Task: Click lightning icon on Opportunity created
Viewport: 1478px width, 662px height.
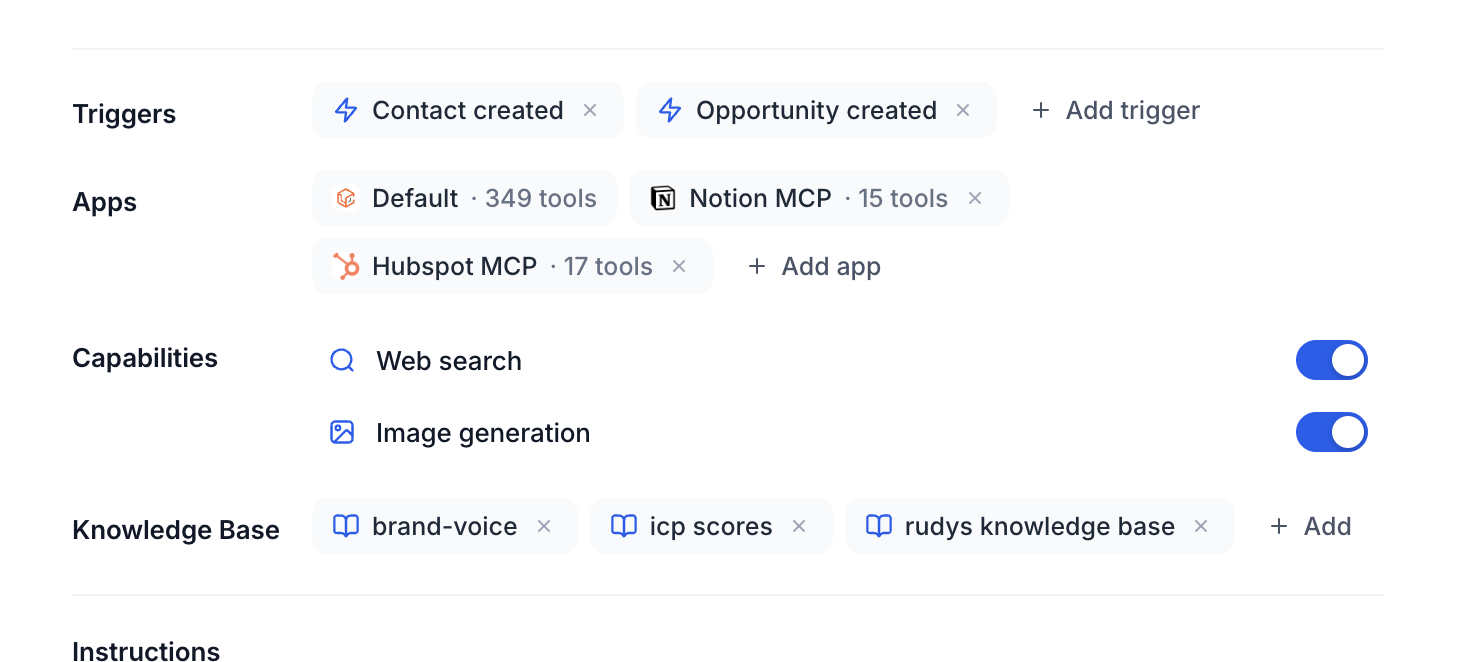Action: [670, 110]
